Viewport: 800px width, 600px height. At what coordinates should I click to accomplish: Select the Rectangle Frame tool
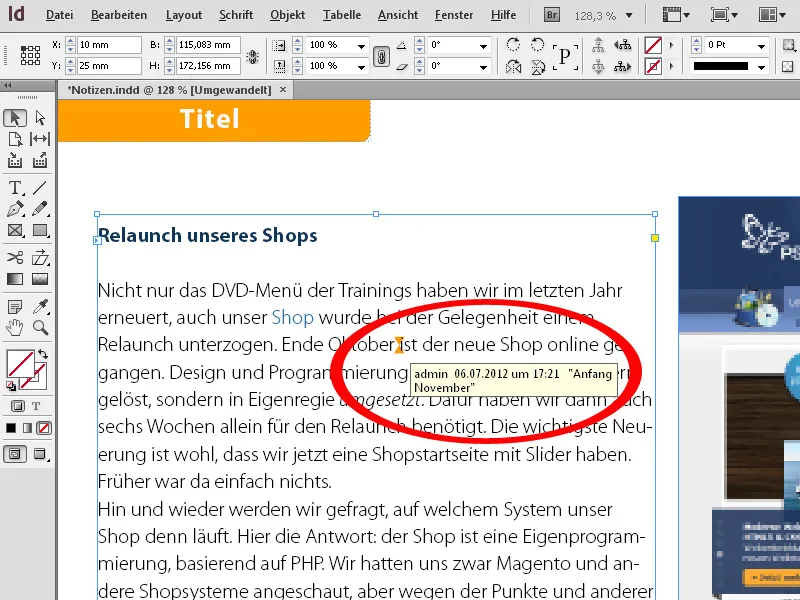[15, 231]
